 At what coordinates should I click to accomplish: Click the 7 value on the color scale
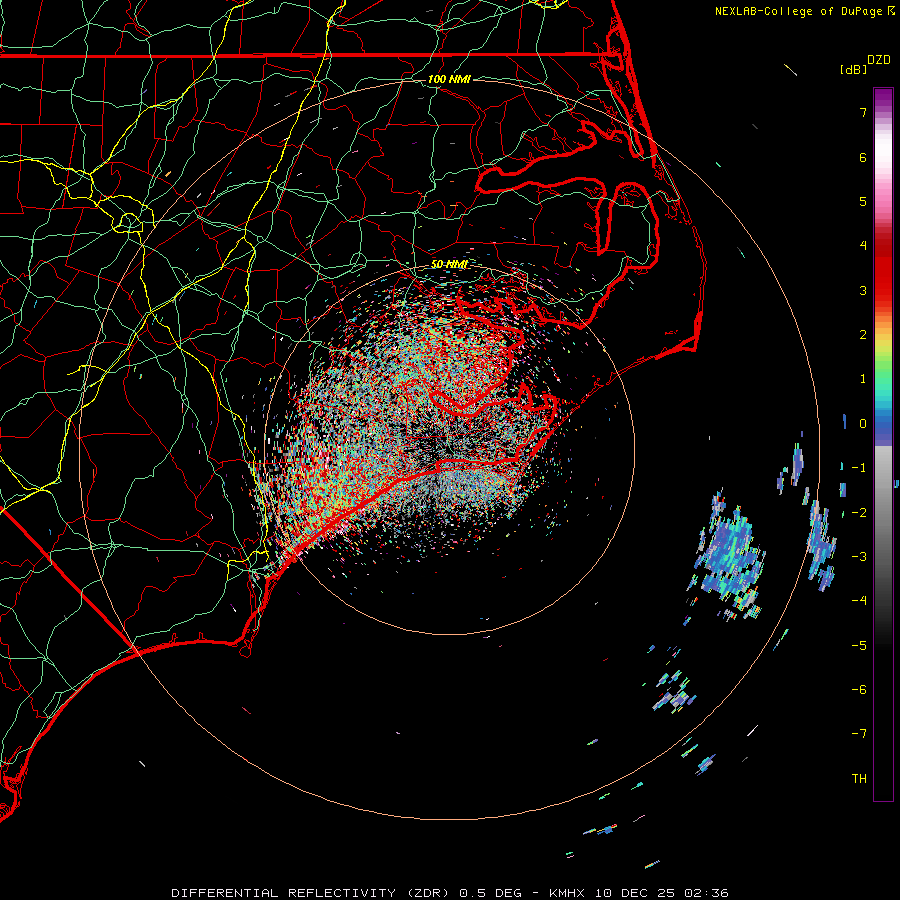(863, 112)
